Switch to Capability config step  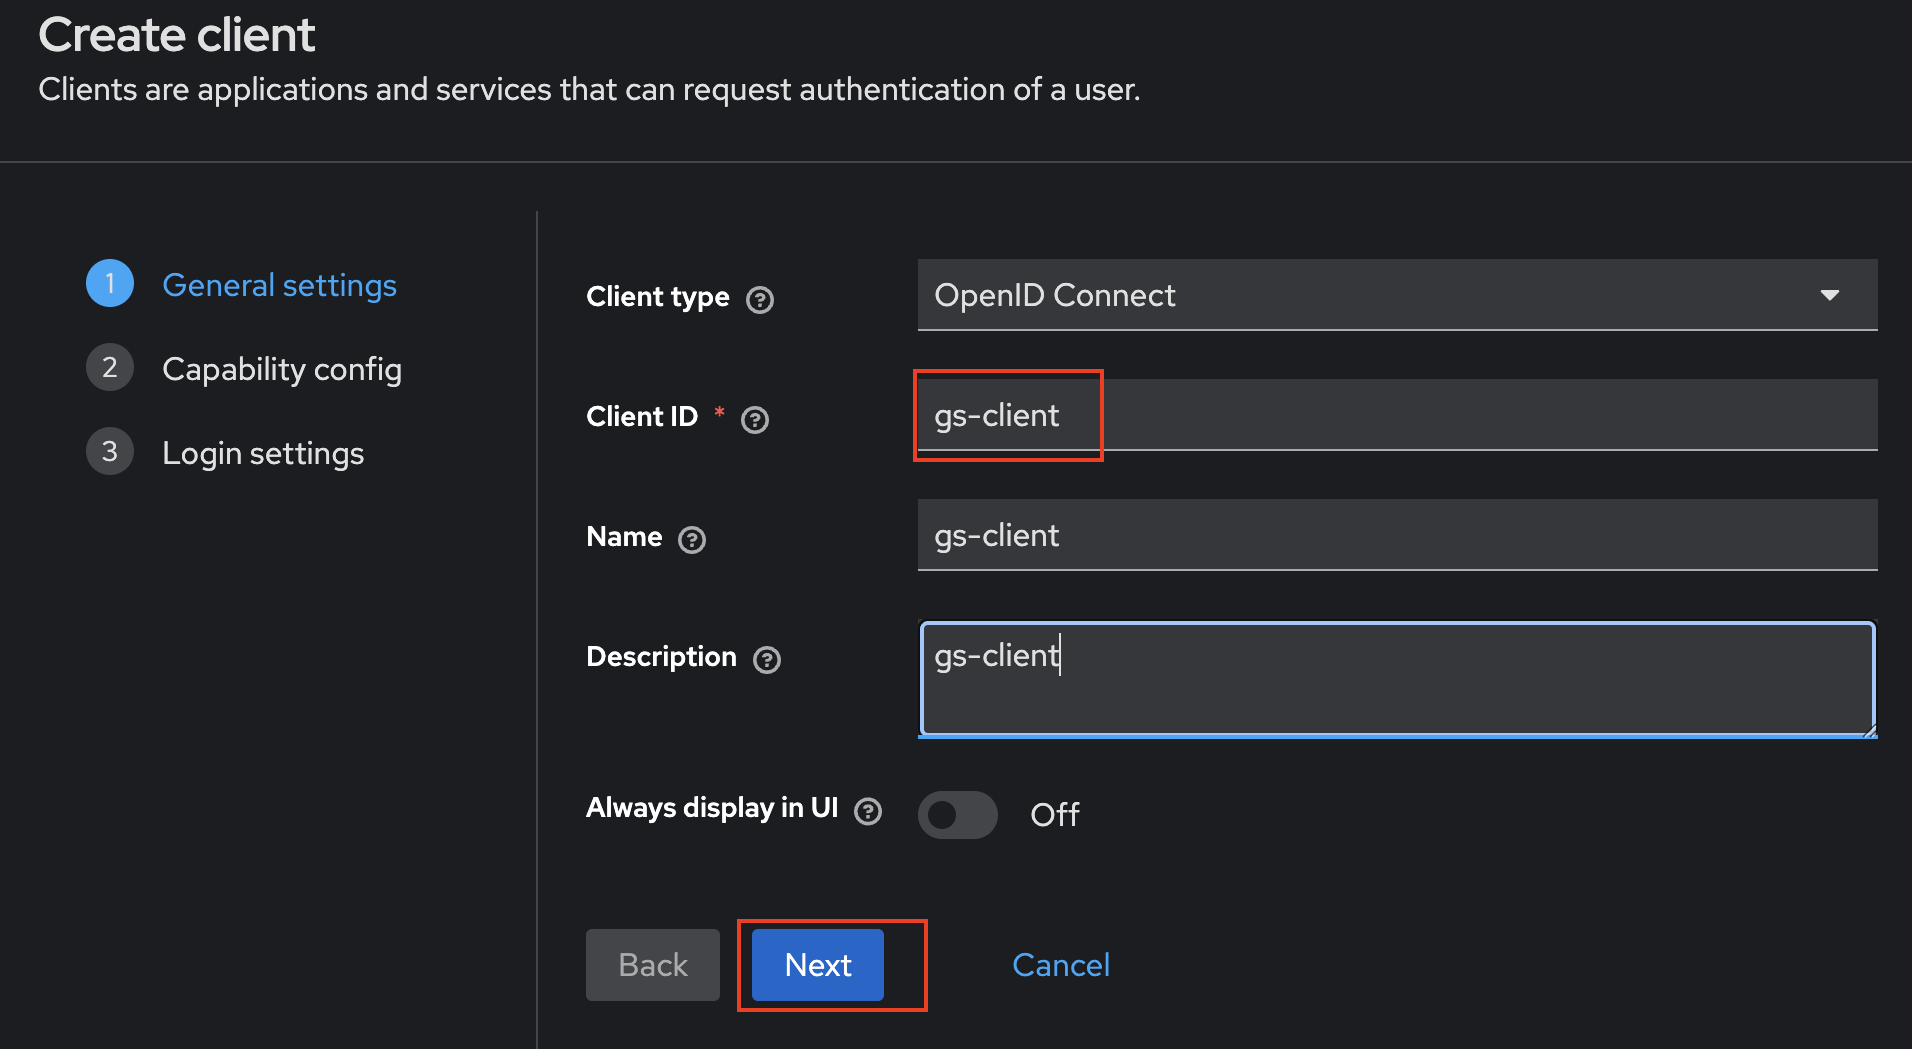(x=281, y=370)
